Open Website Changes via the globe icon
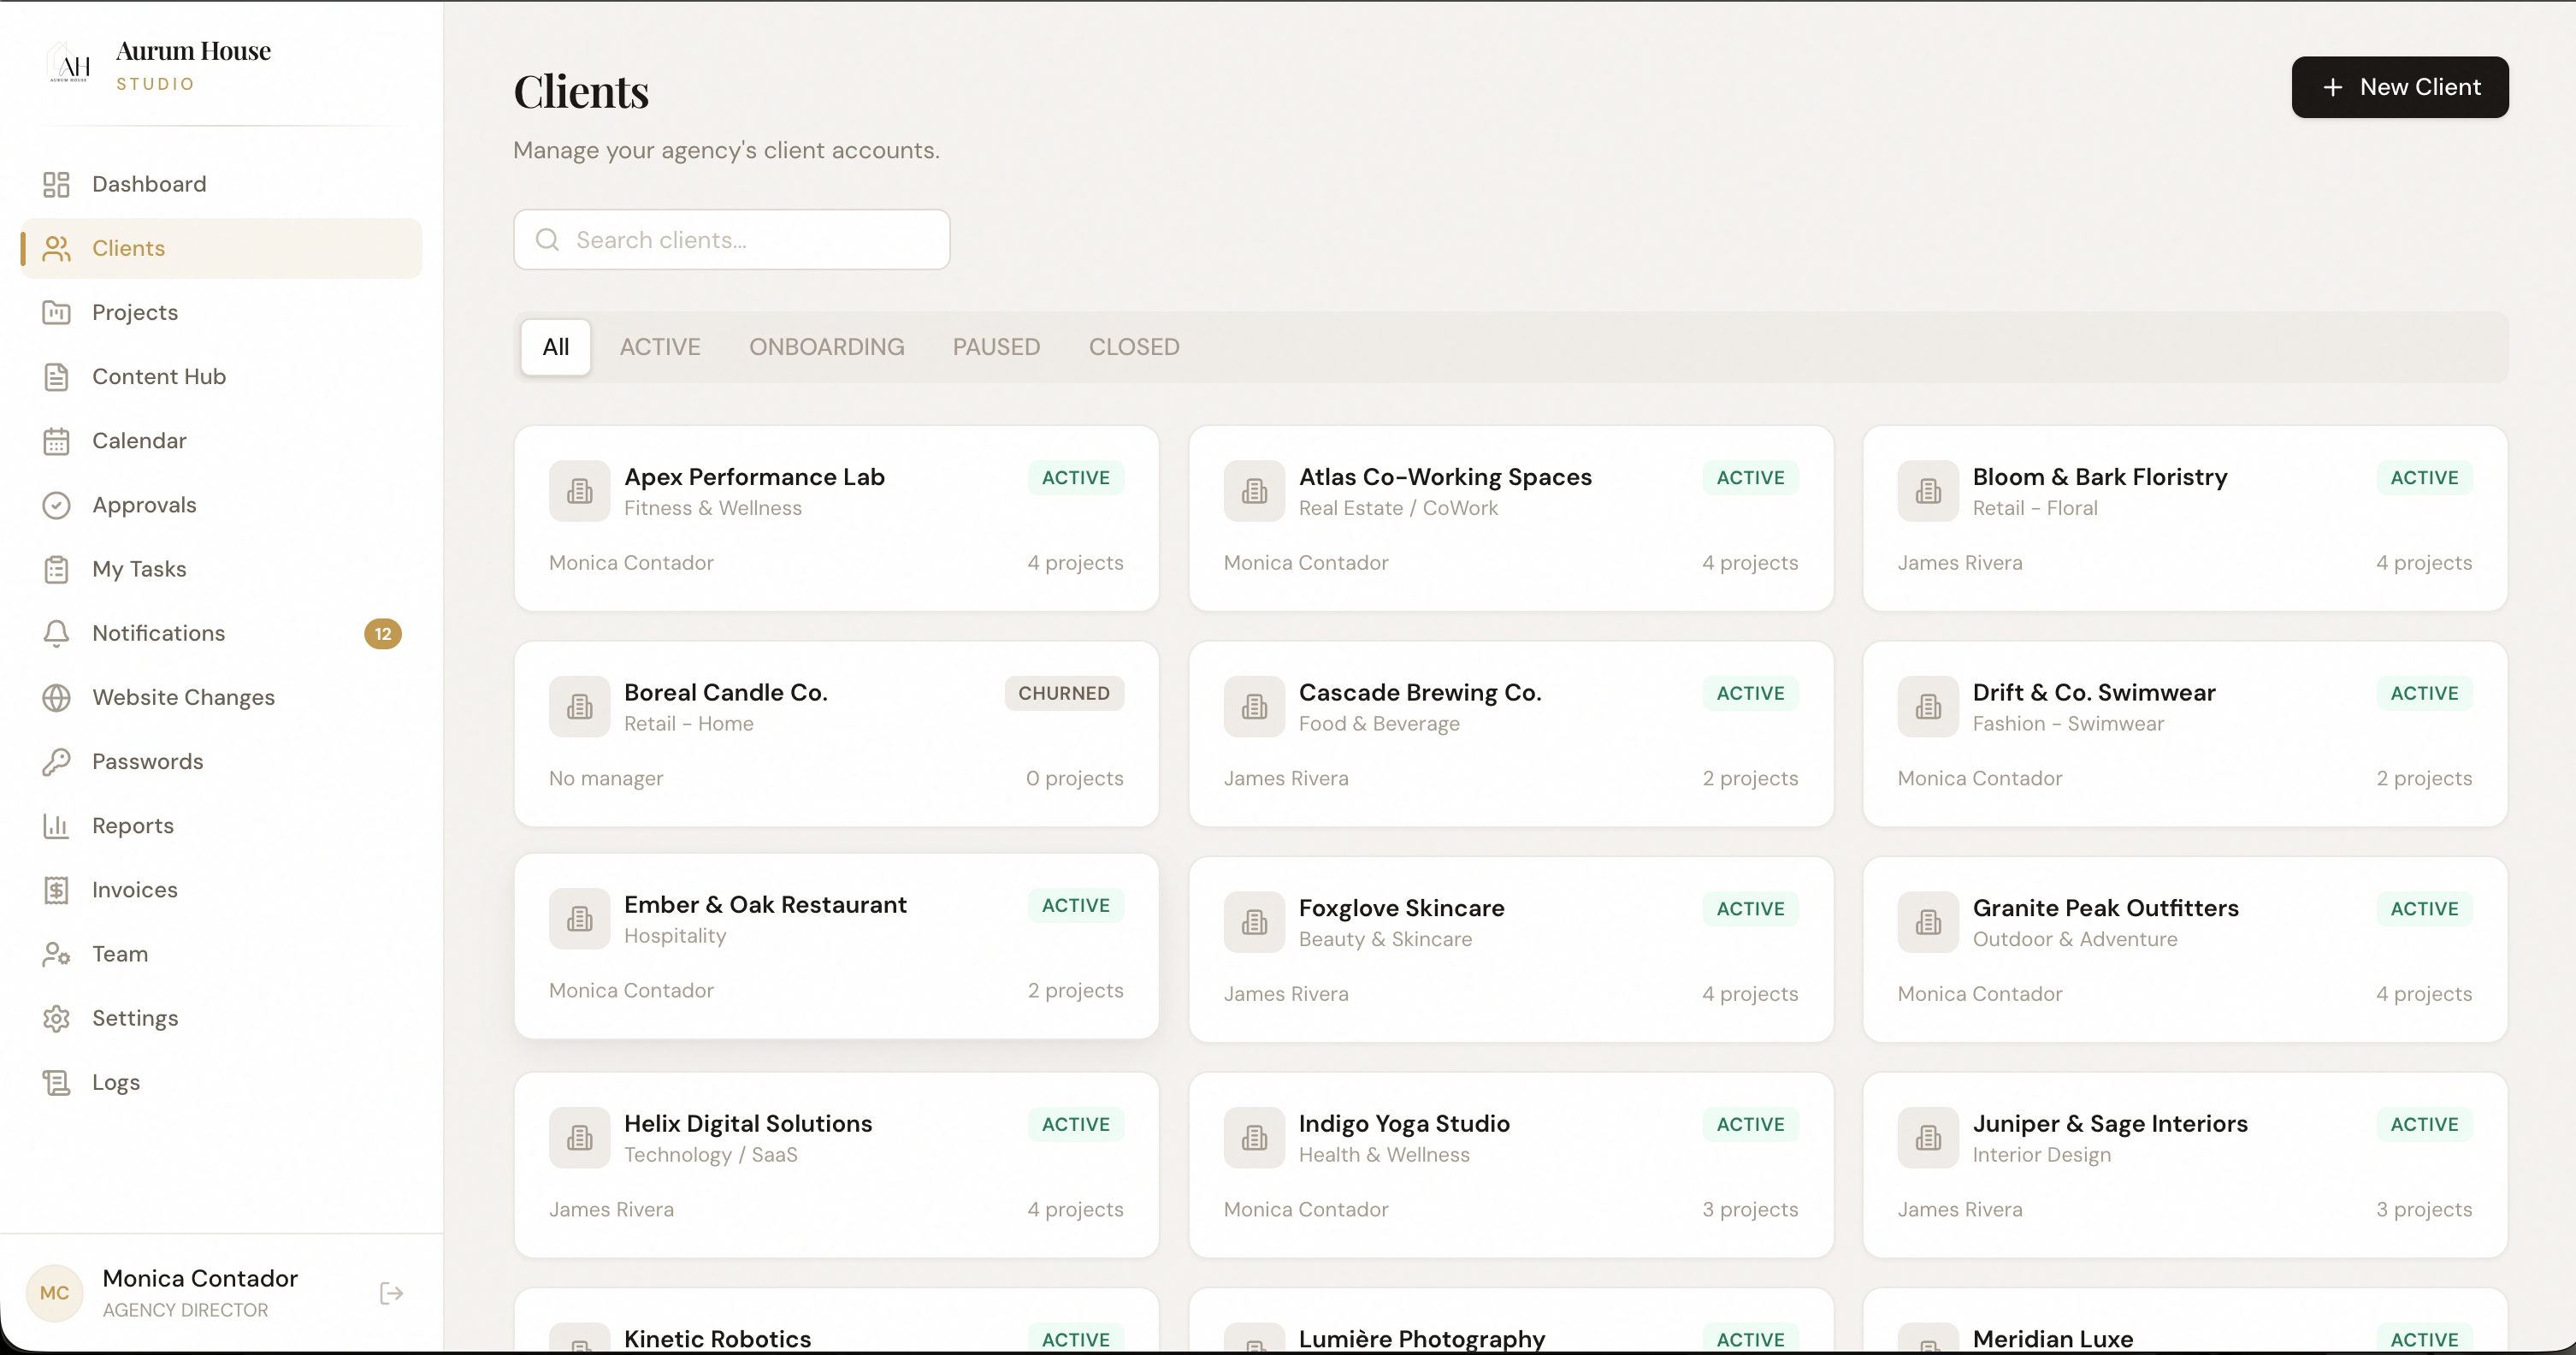 coord(57,697)
